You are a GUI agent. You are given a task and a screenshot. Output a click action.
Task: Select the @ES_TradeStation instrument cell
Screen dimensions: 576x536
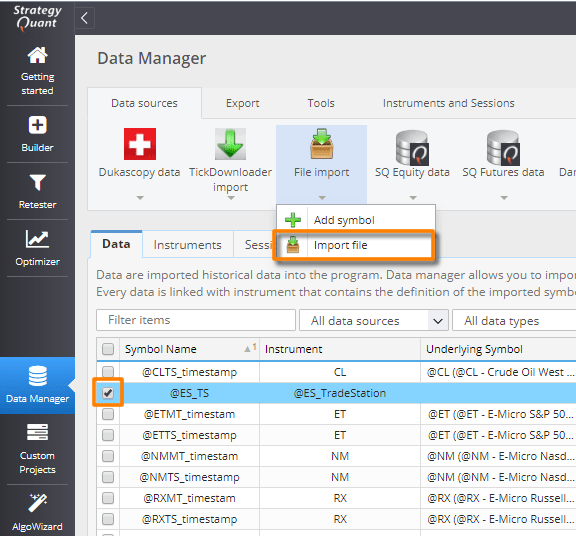(340, 393)
